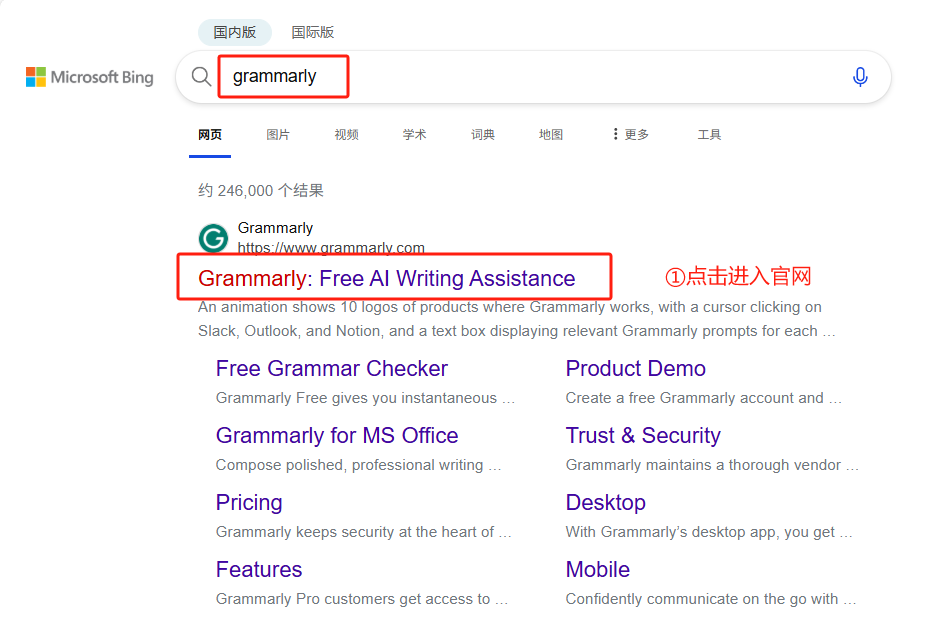Select the 词典 results tab
Image resolution: width=950 pixels, height=629 pixels.
pyautogui.click(x=483, y=135)
